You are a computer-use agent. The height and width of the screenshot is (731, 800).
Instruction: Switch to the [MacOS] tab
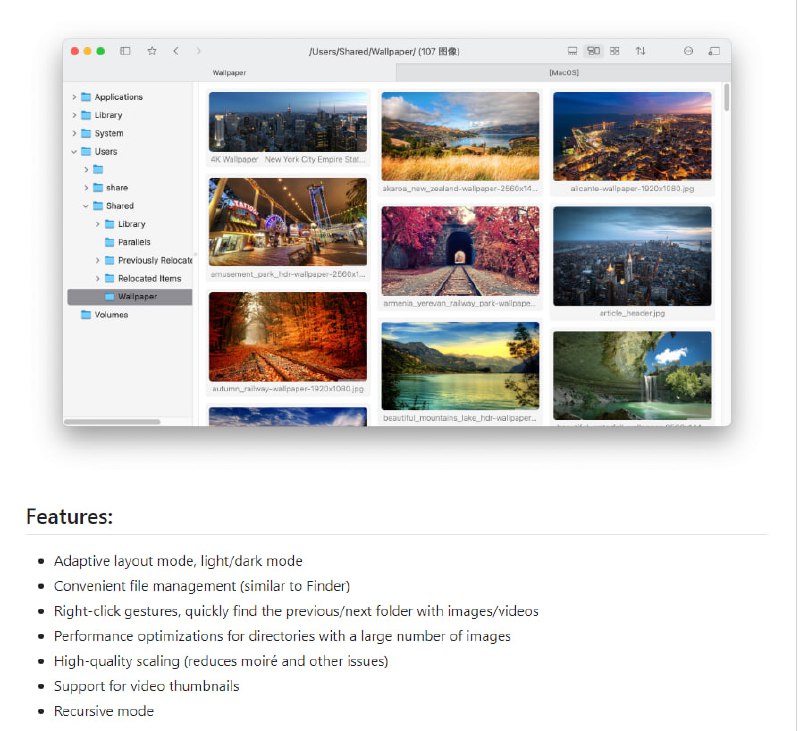[x=563, y=73]
